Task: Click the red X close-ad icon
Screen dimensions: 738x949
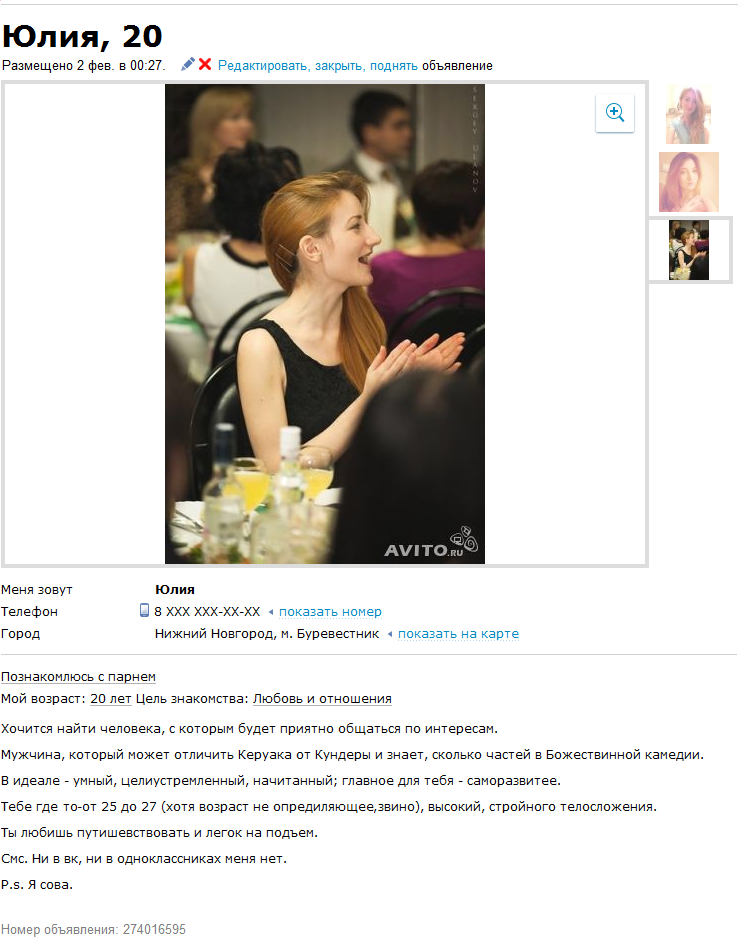Action: point(205,64)
